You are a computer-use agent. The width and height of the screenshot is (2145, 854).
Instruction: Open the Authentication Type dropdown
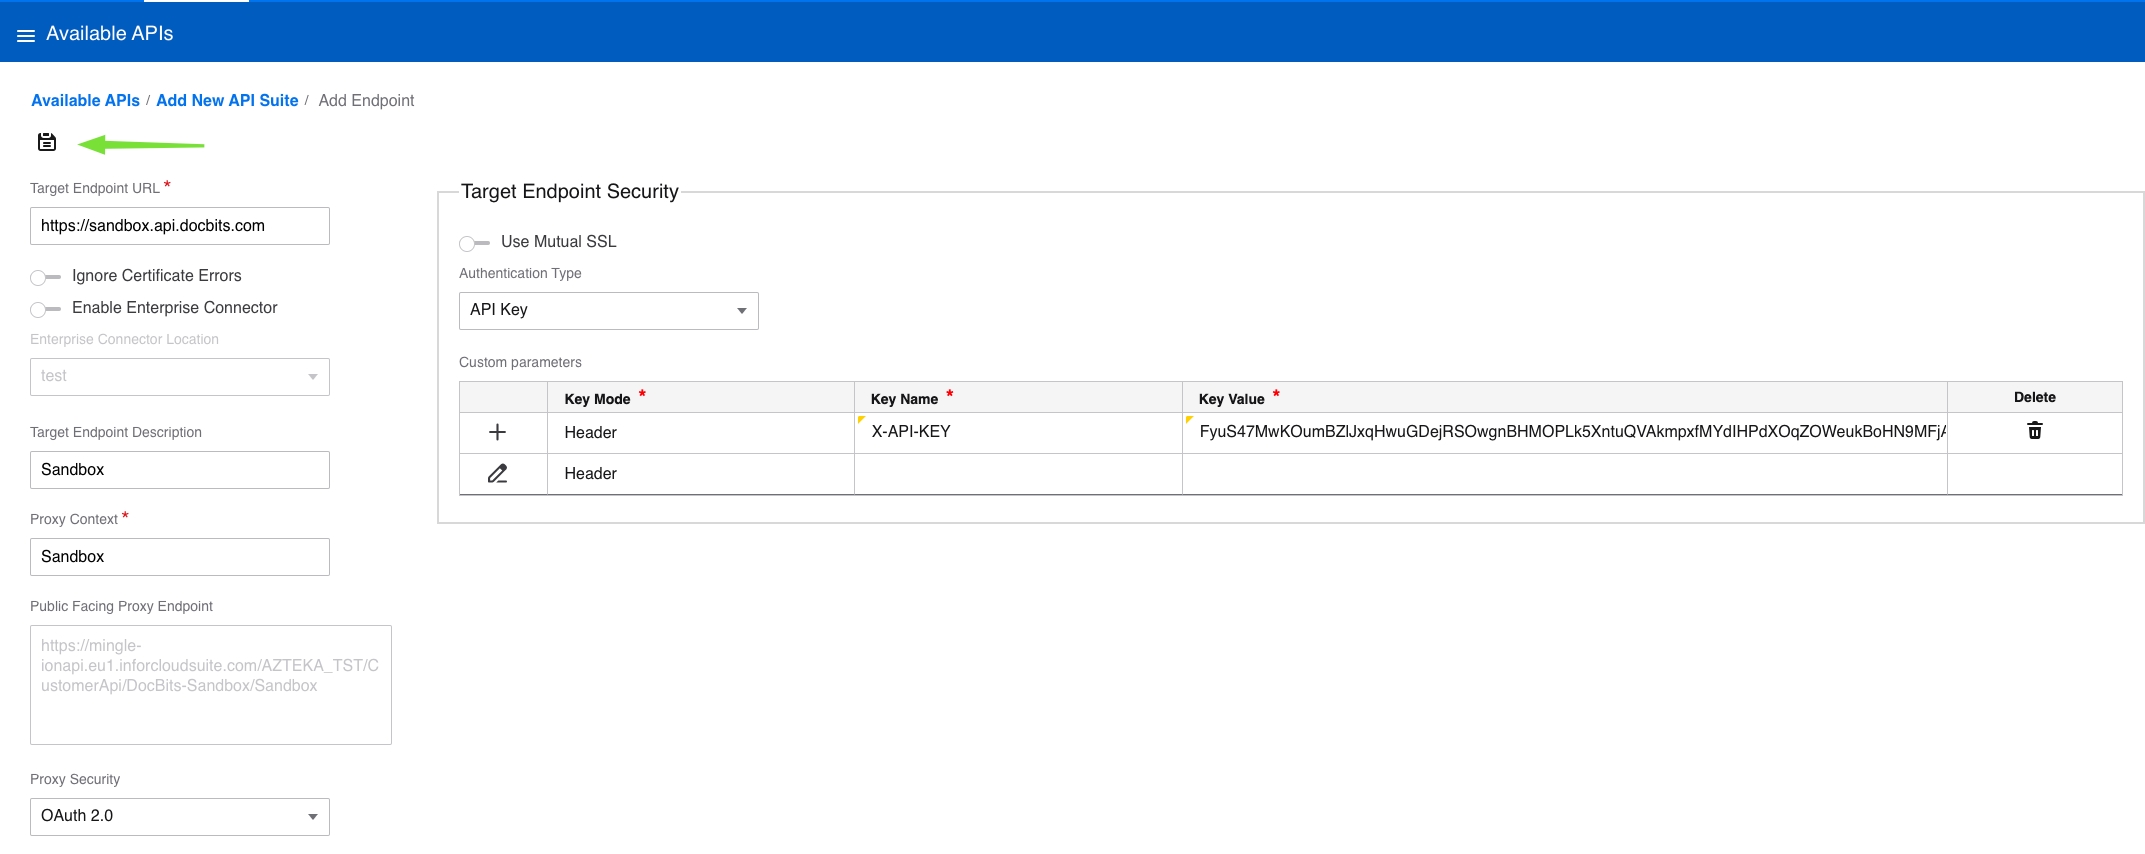[608, 311]
